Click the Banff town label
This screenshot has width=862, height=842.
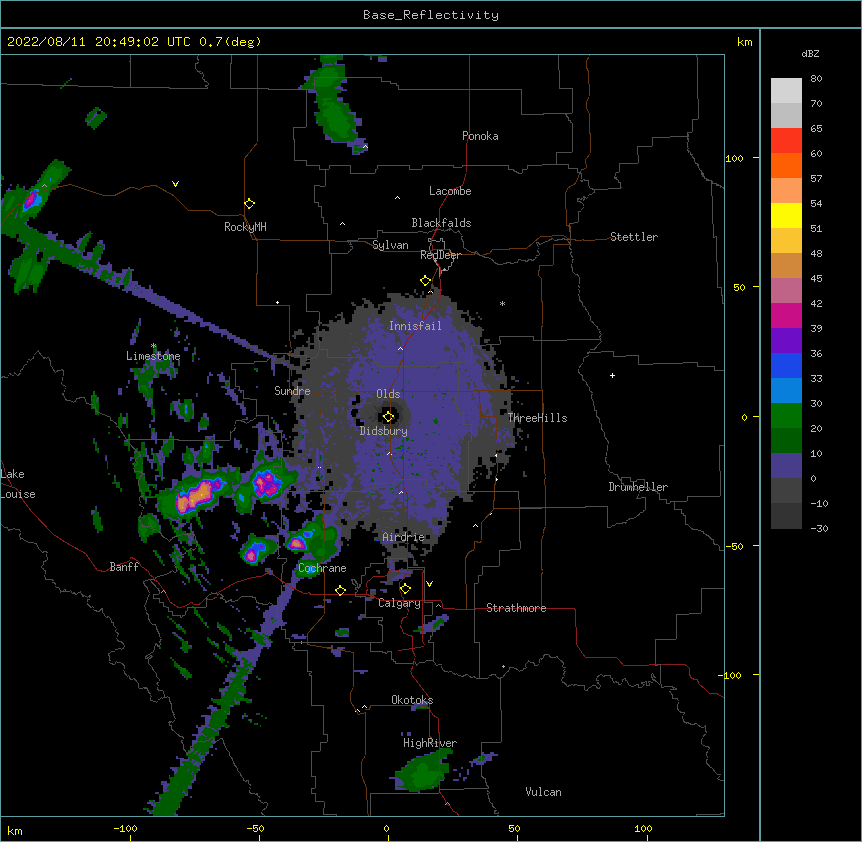coord(124,567)
